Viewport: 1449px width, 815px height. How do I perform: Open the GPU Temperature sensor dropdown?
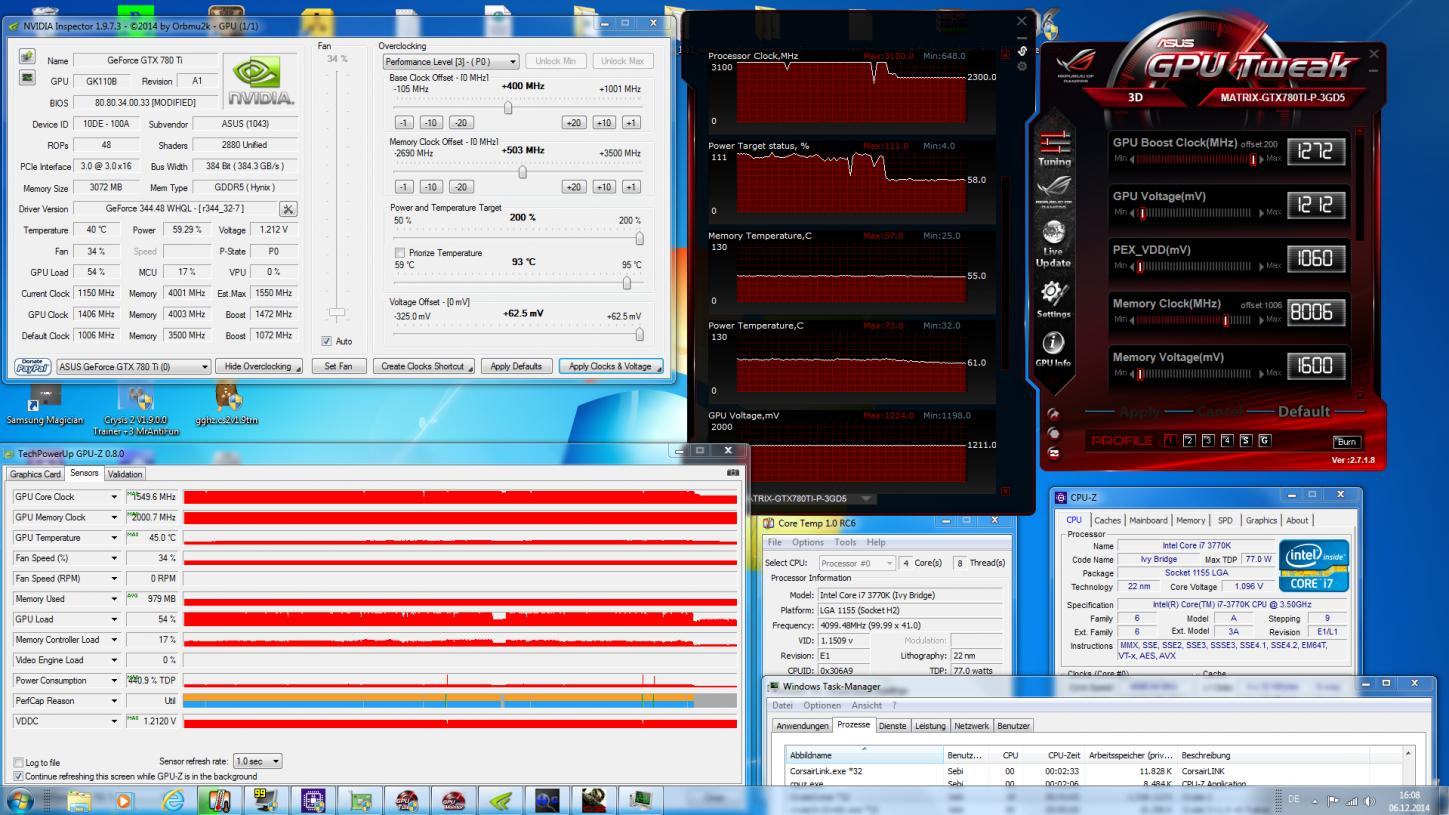[114, 538]
